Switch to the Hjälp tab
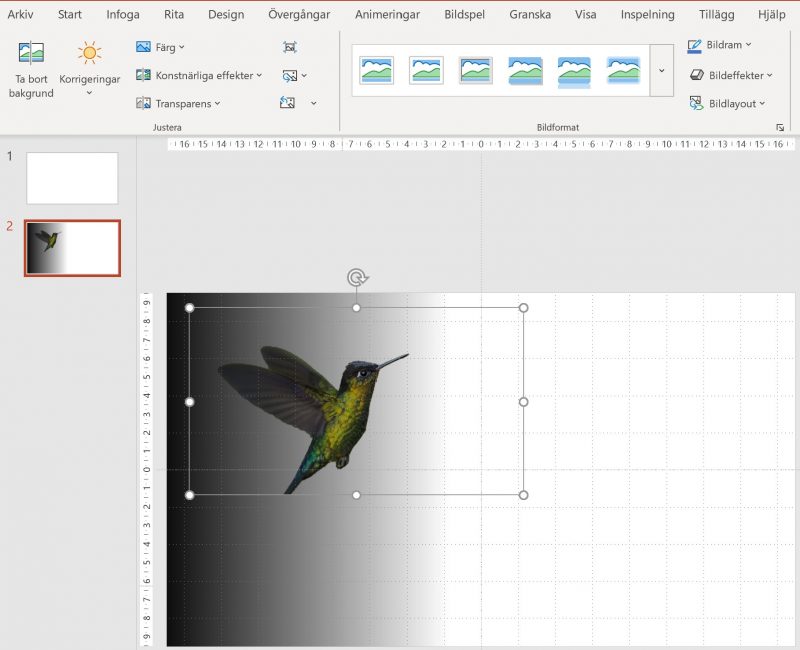Viewport: 800px width, 650px height. coord(771,14)
